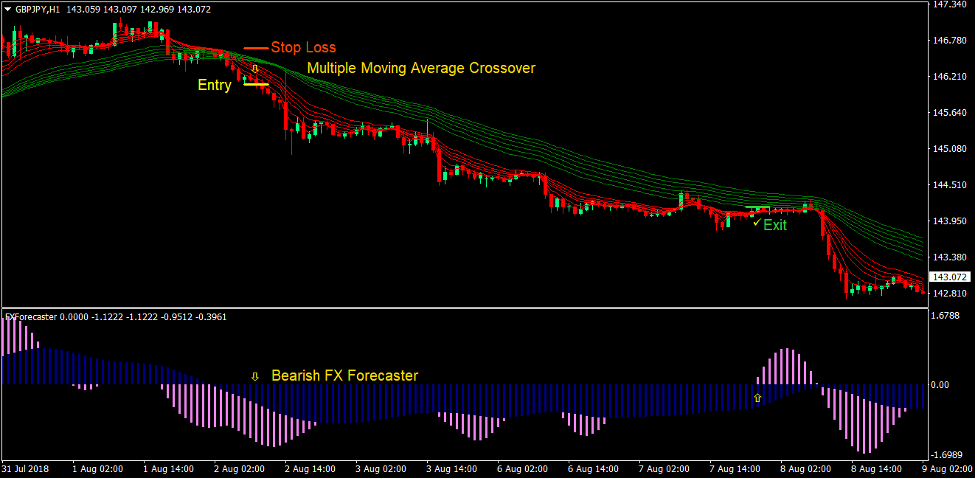Image resolution: width=977 pixels, height=479 pixels.
Task: Select the 'Multiple Moving Average Crossover' label
Action: [x=421, y=69]
